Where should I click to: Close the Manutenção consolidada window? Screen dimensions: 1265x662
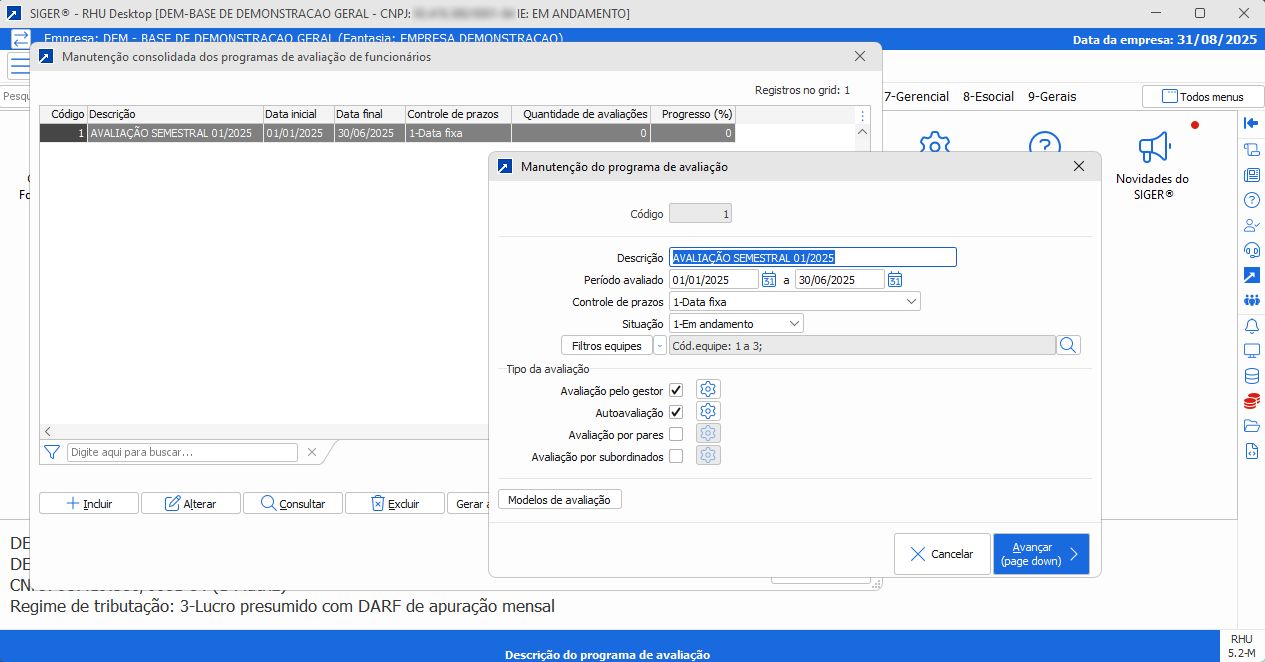(x=859, y=57)
